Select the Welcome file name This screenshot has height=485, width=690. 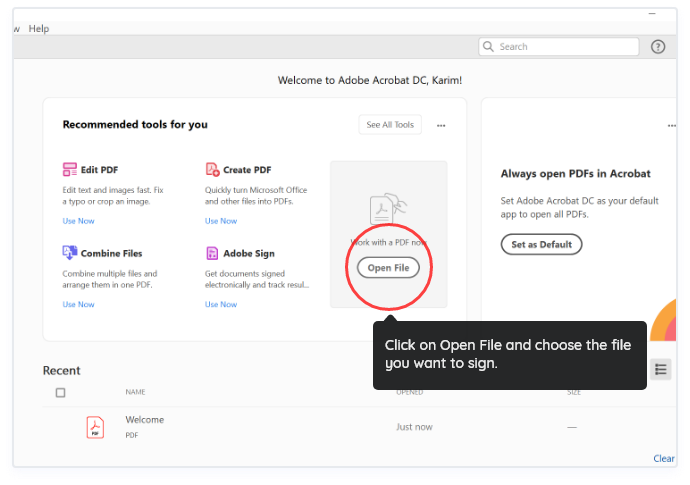pyautogui.click(x=144, y=419)
